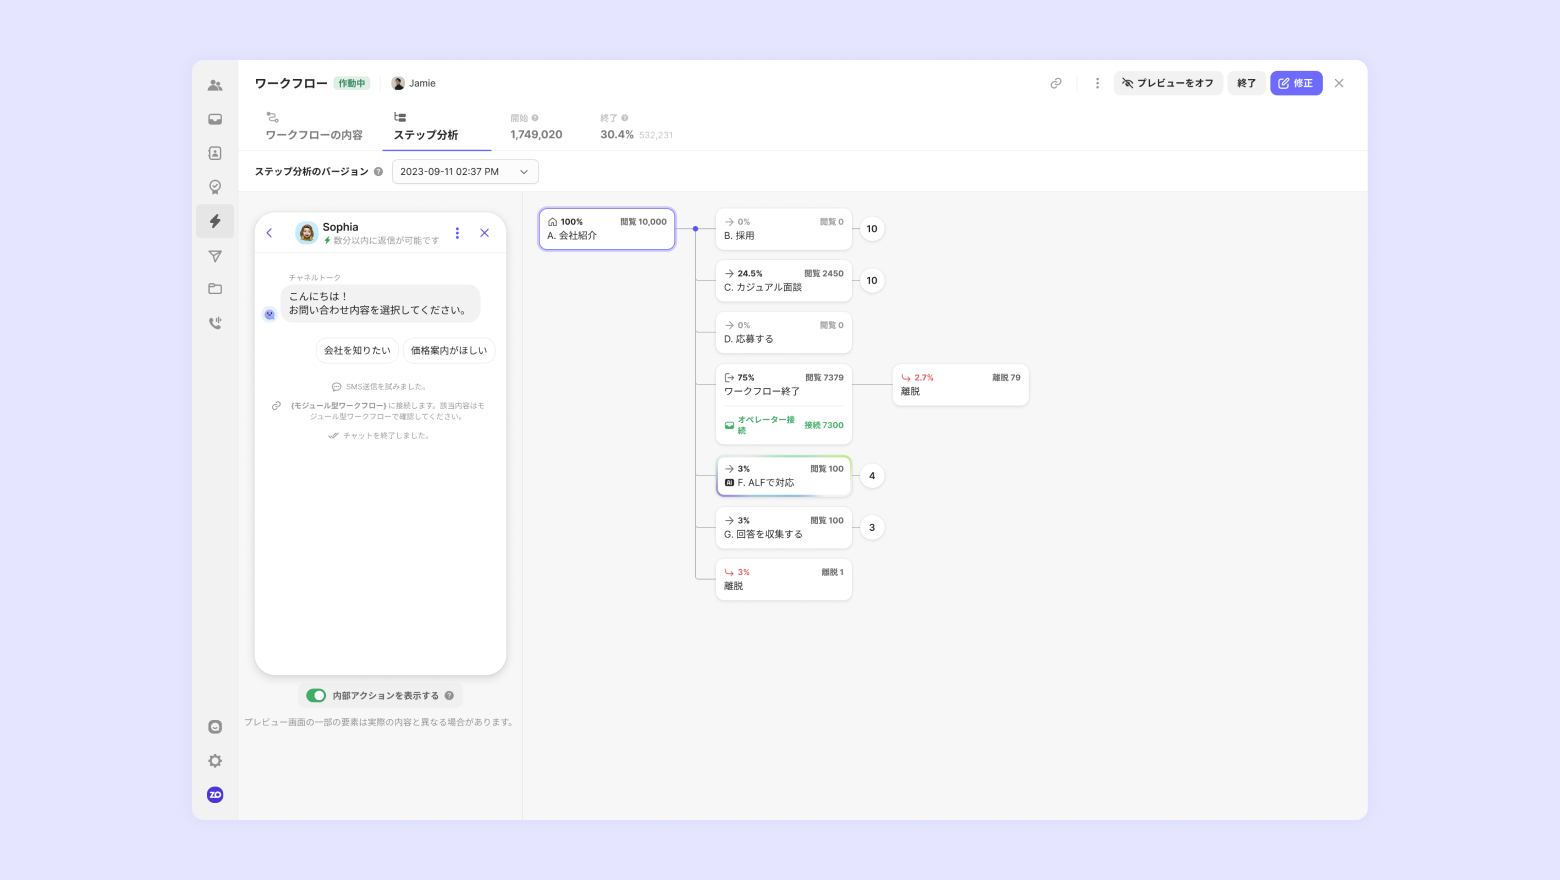The image size is (1560, 880).
Task: Click the 終了 button in header
Action: 1246,83
